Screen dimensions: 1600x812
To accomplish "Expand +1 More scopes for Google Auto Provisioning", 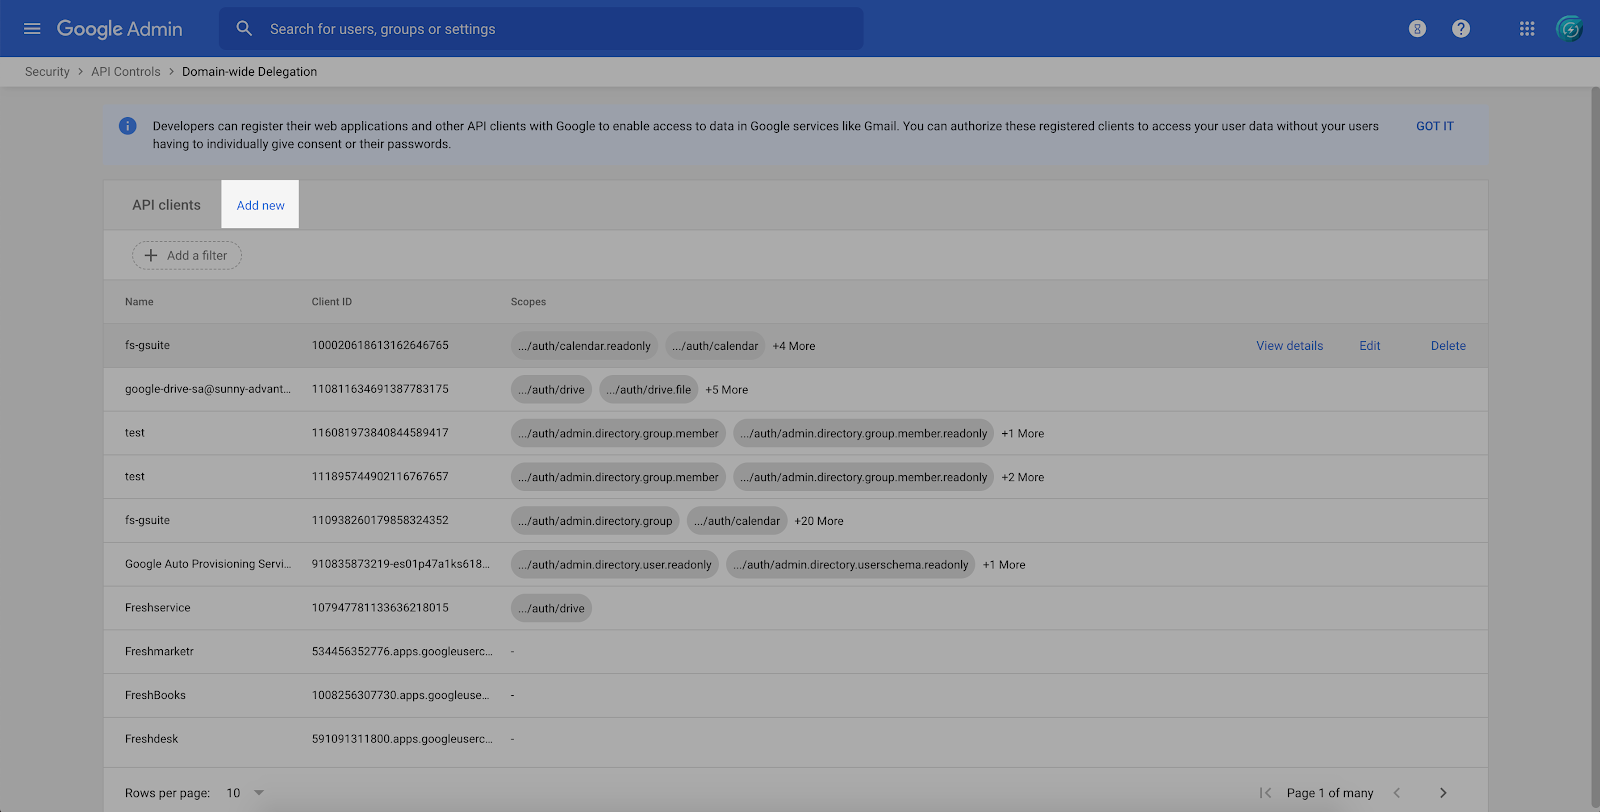I will [x=1004, y=565].
